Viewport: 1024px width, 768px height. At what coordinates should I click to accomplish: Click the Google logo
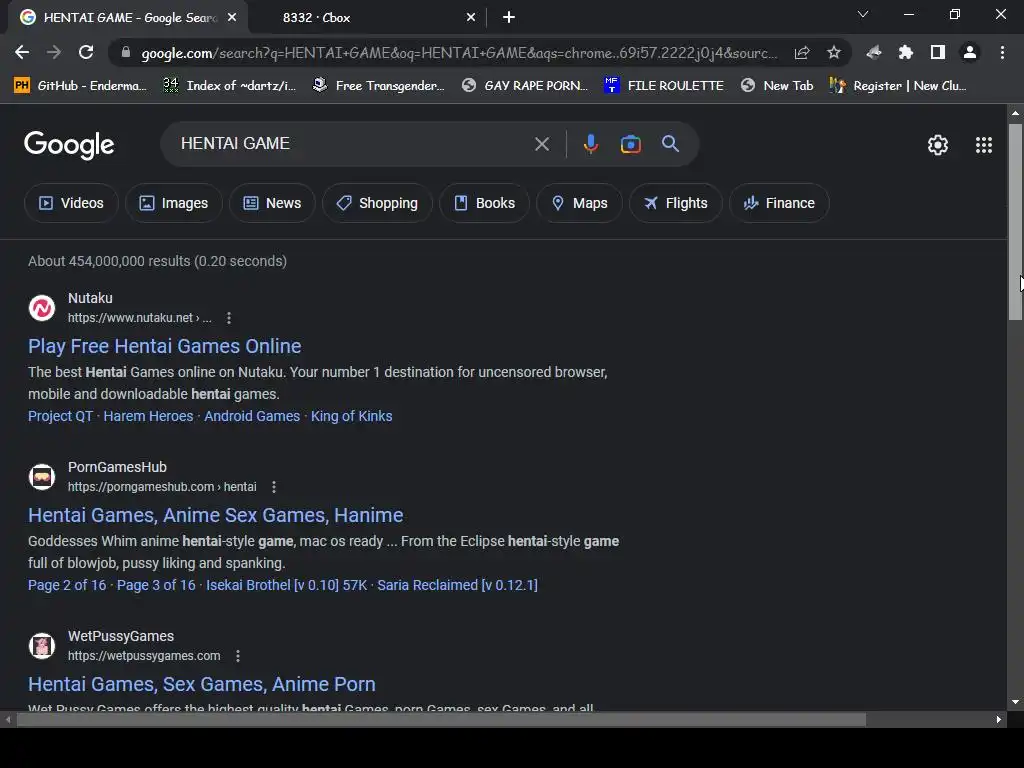tap(69, 144)
